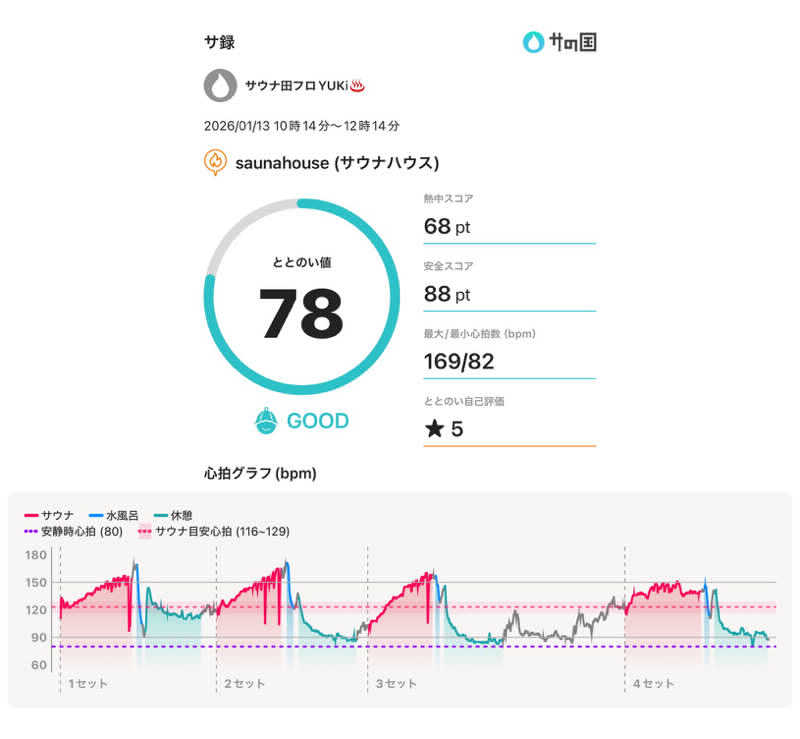Viewport: 800px width, 739px height.
Task: Open the サウナ田フロYUKi user profile
Action: (295, 86)
